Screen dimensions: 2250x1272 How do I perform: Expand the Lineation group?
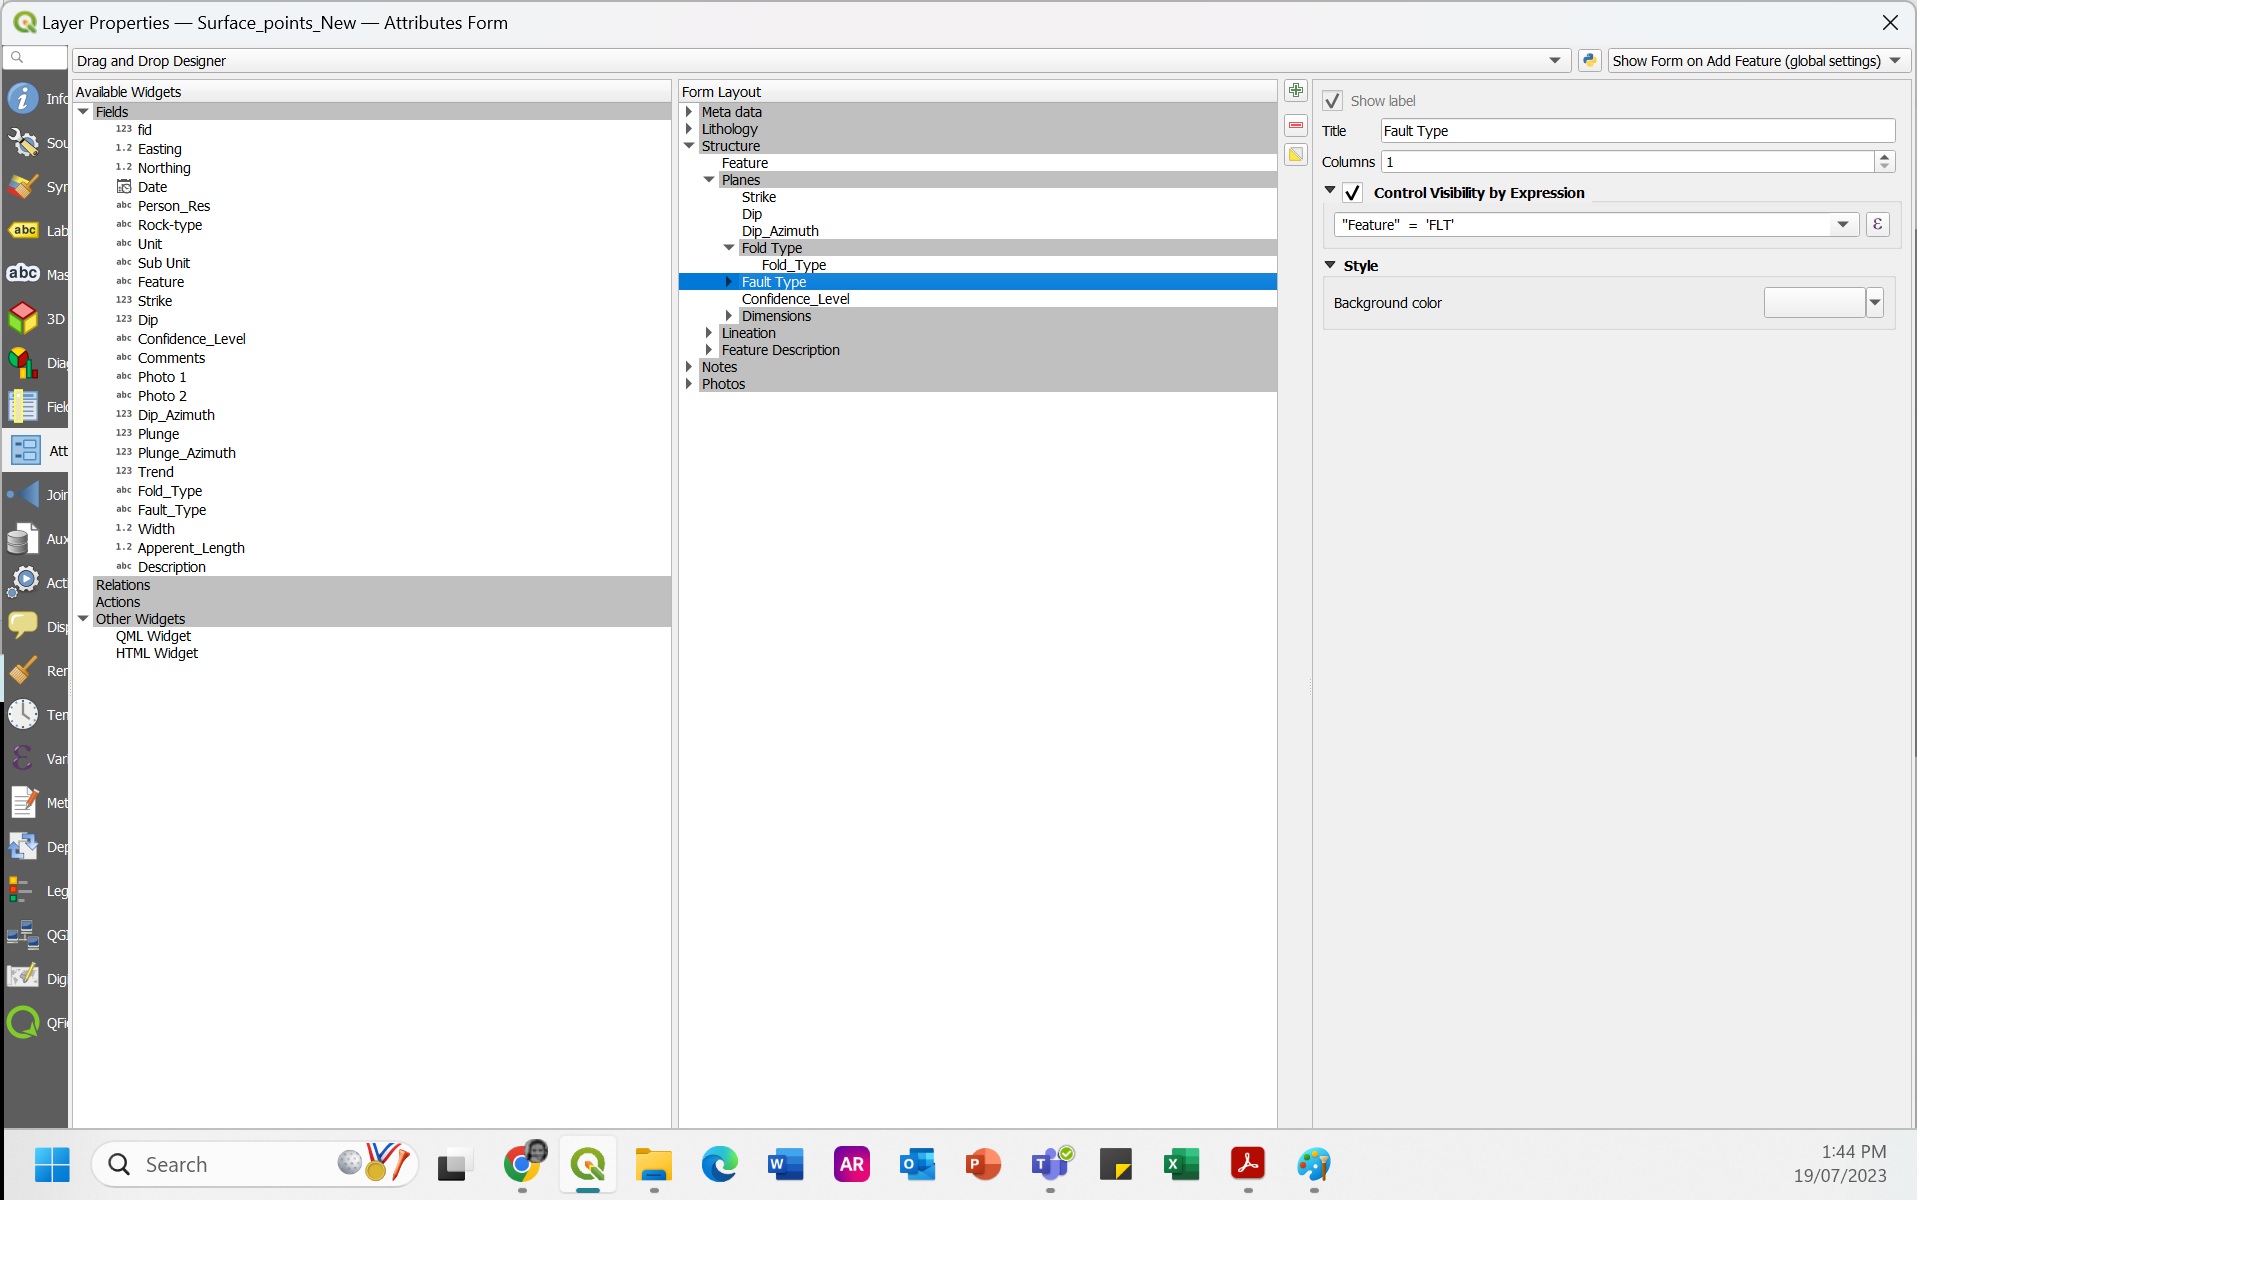(709, 333)
